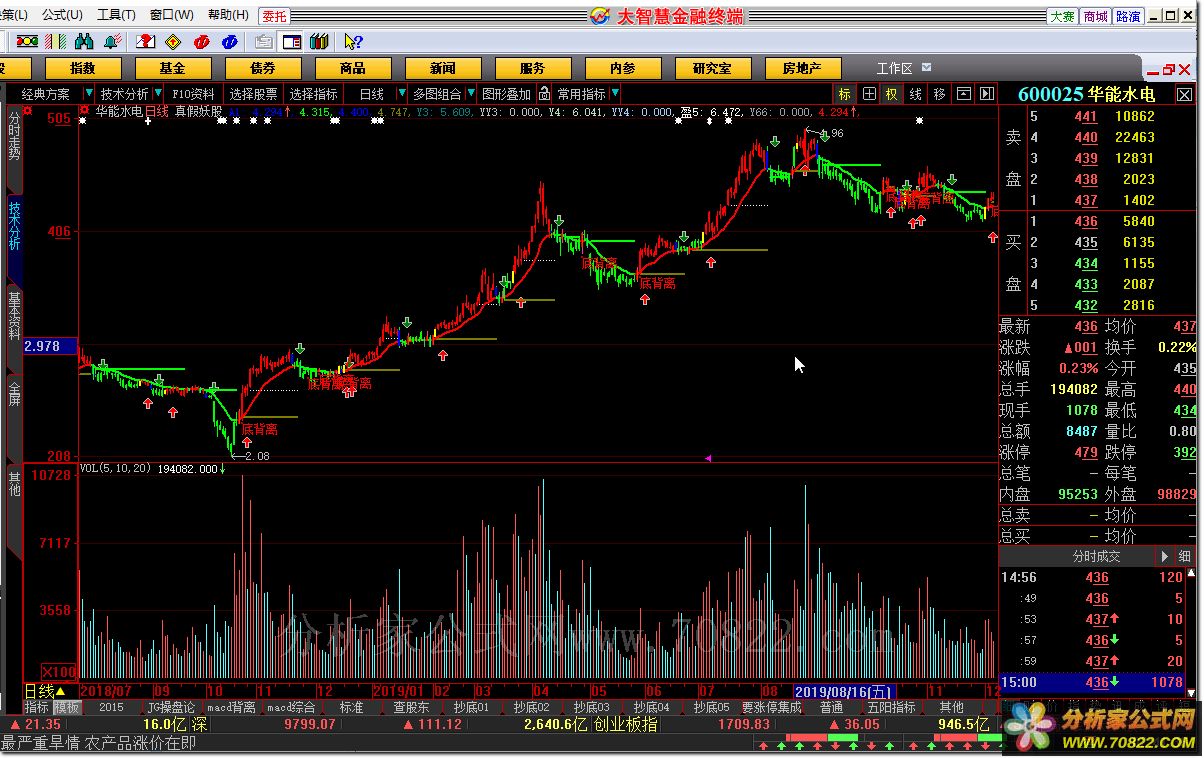Expand the 常用指标 dropdown arrow
This screenshot has height=758, width=1204.
point(614,93)
